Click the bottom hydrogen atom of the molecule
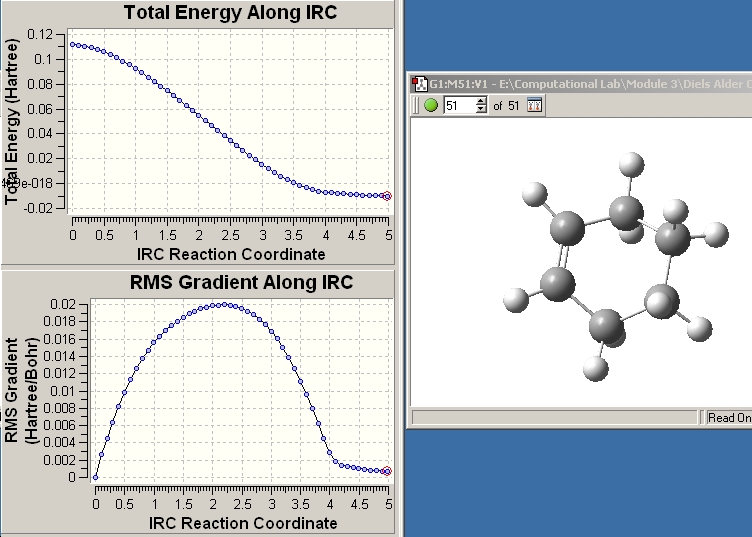 [596, 369]
